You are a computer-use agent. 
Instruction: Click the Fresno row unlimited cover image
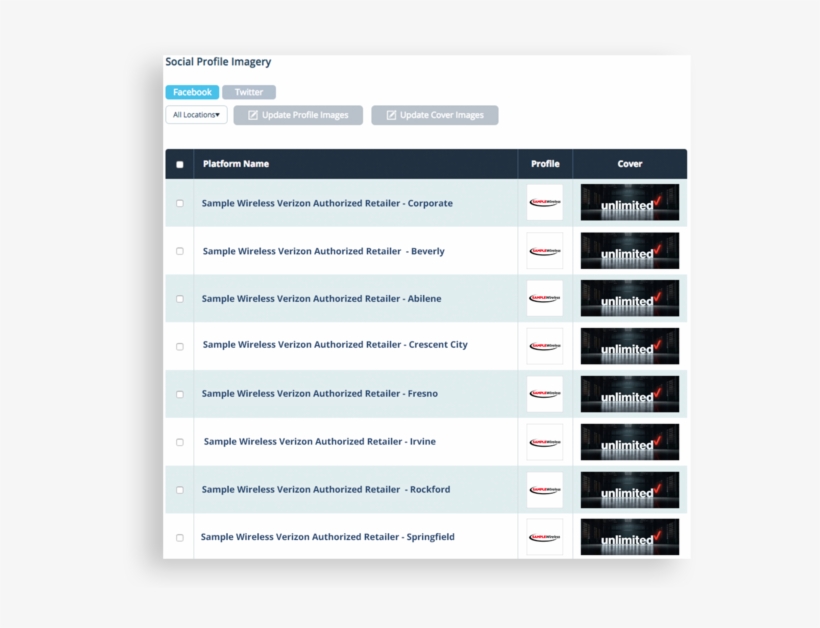click(x=630, y=394)
